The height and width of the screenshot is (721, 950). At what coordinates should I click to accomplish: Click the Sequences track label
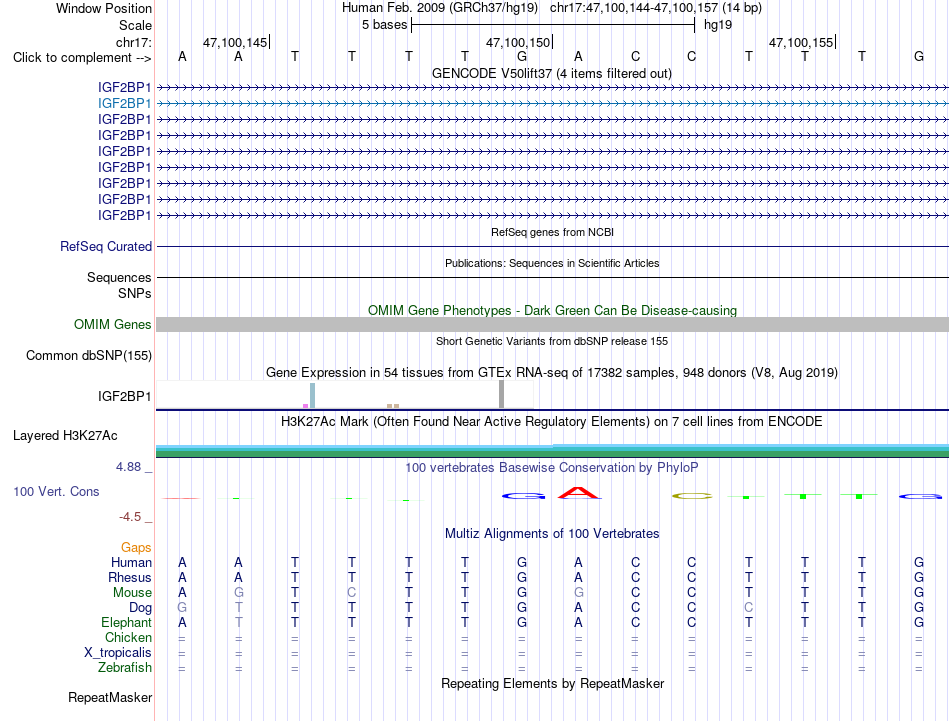tap(119, 277)
